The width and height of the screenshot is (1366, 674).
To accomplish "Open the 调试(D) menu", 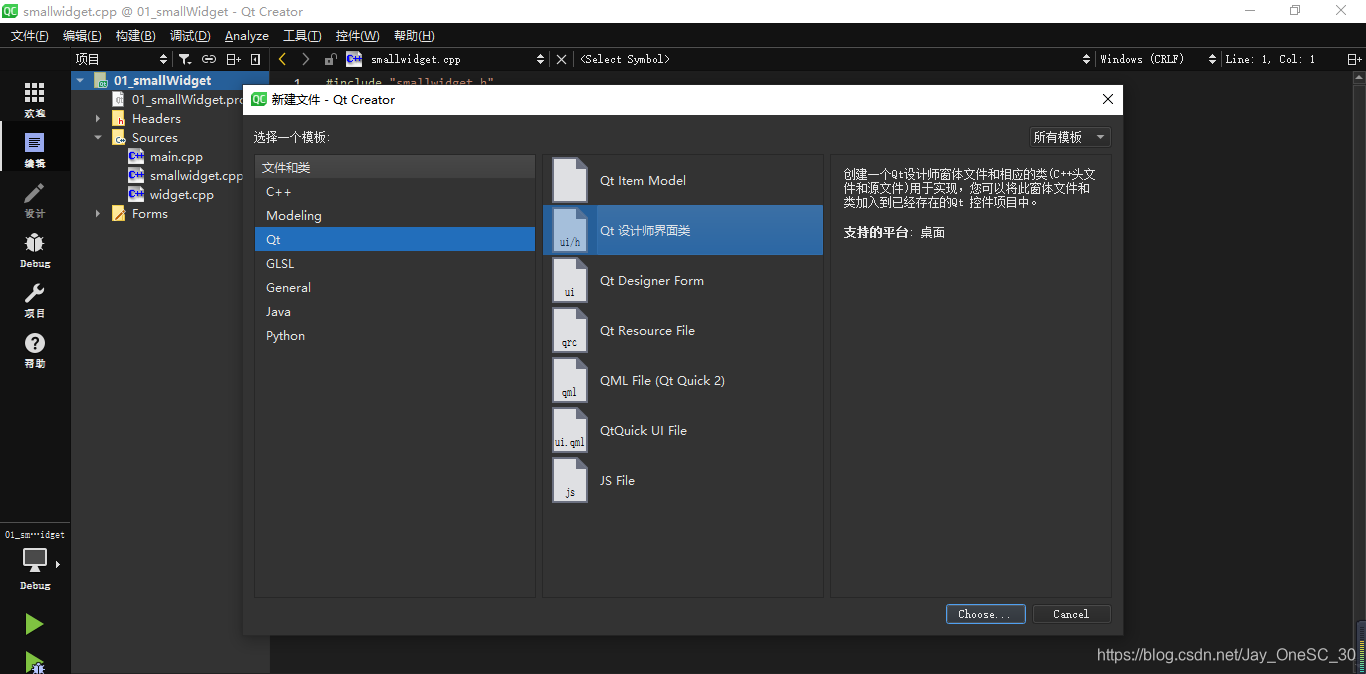I will coord(190,35).
